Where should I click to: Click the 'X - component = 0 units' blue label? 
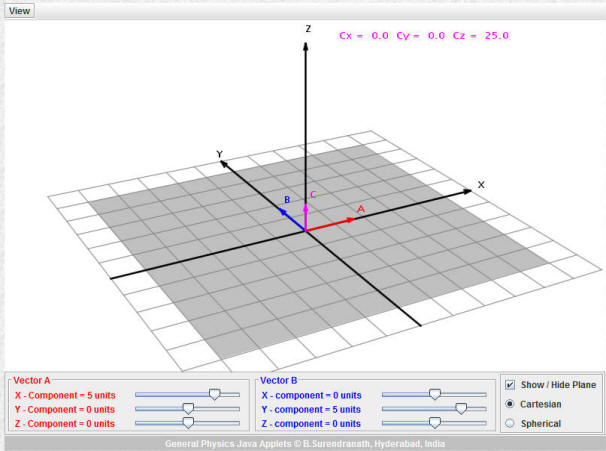(x=312, y=395)
